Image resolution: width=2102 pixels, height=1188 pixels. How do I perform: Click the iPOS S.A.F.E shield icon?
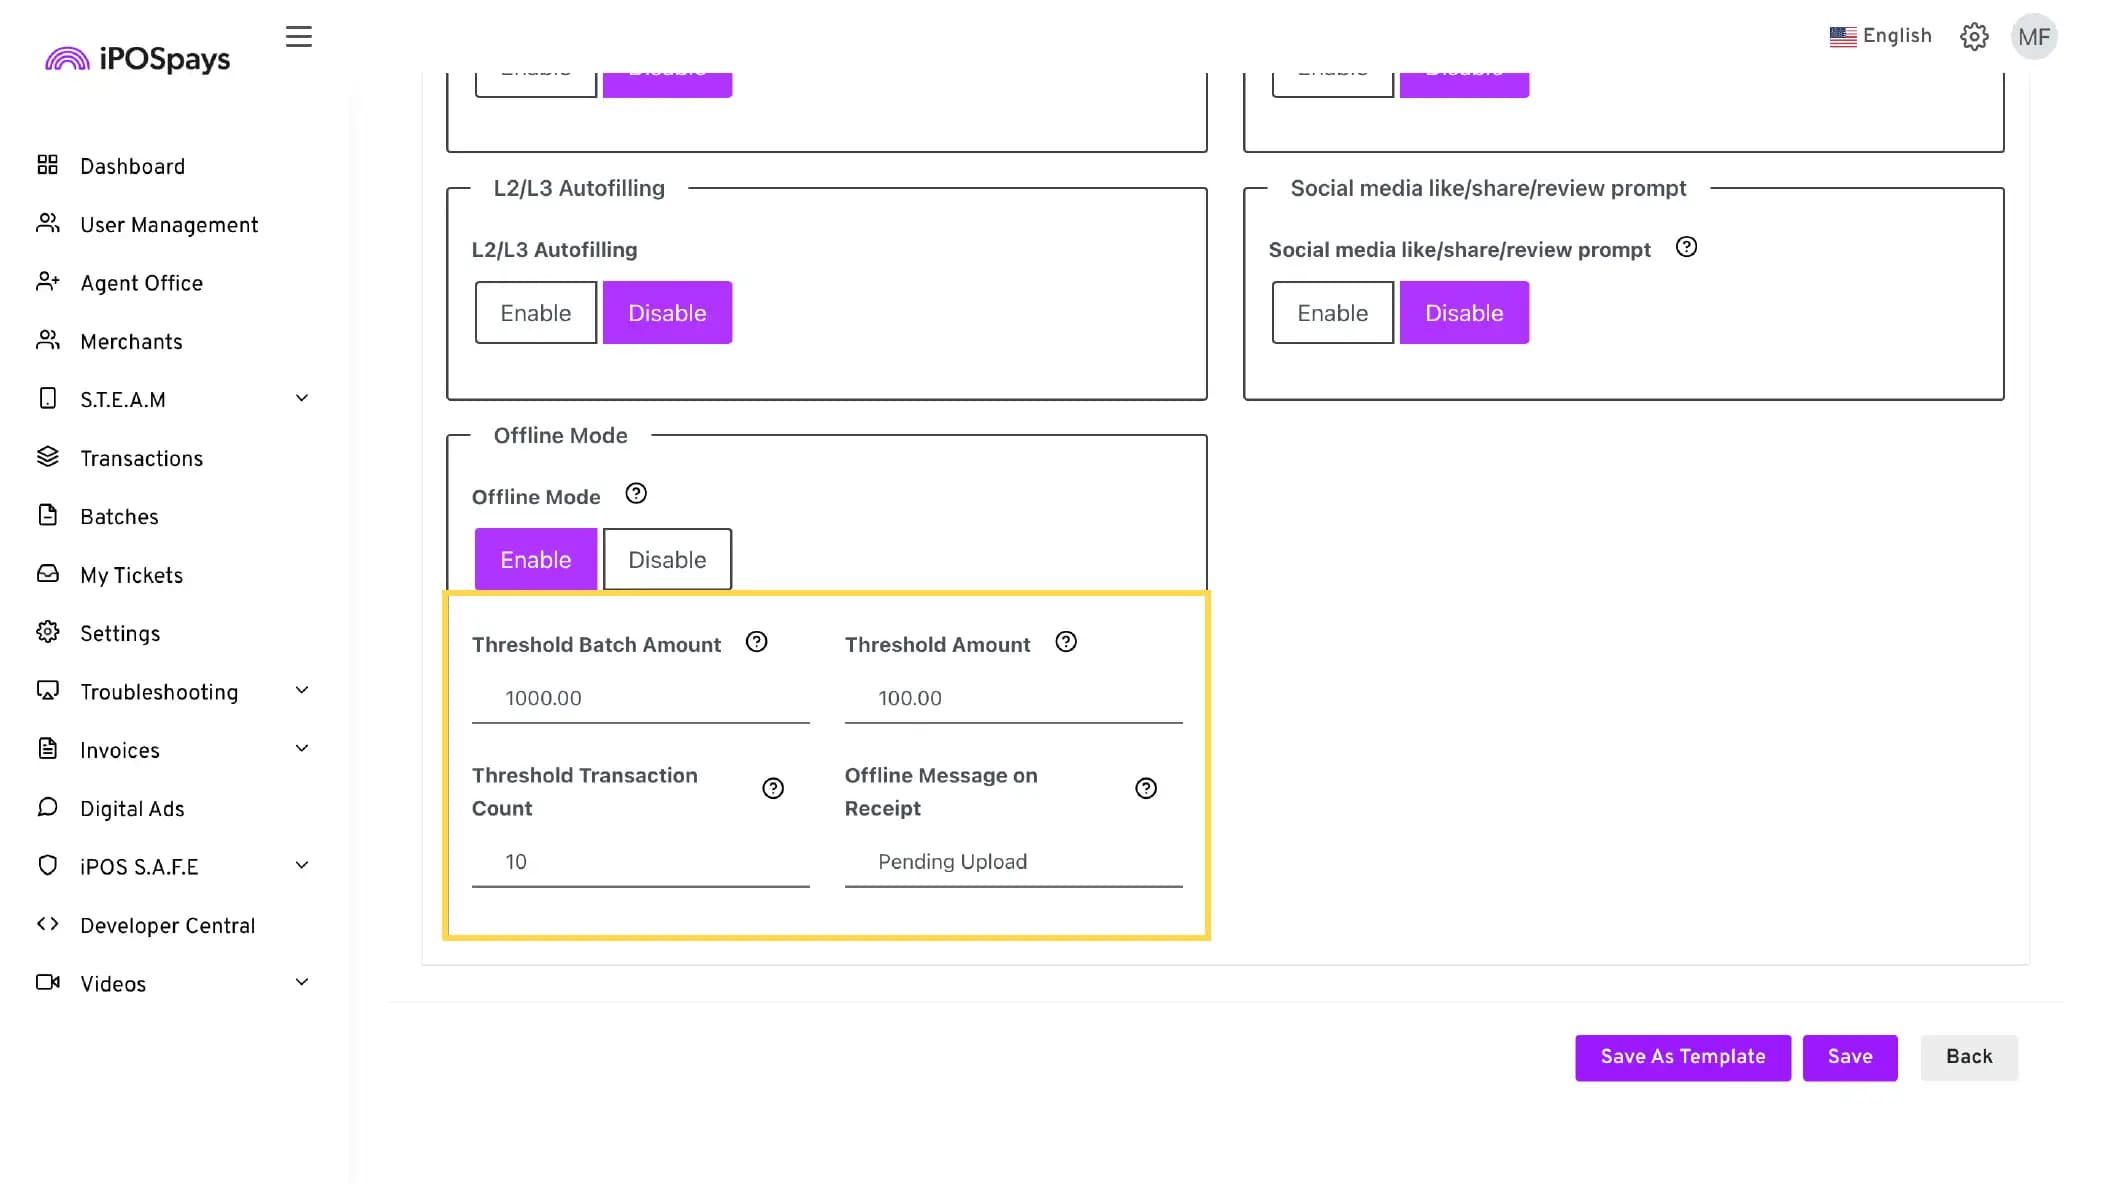click(48, 866)
